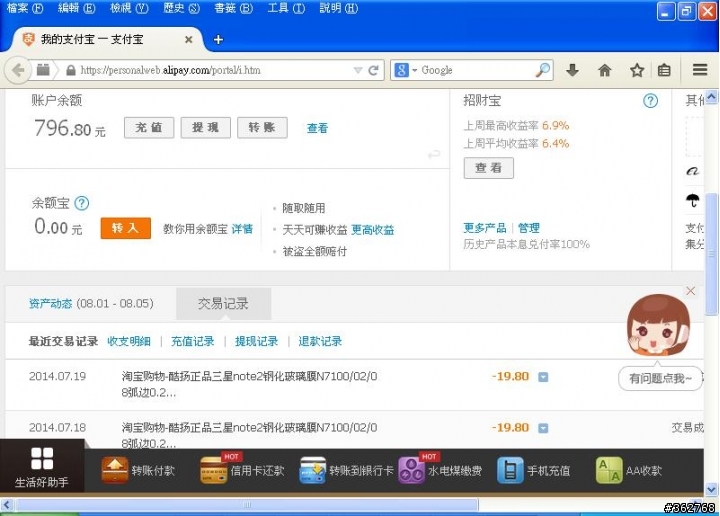The width and height of the screenshot is (720, 516).
Task: Click the site identity icon left of URL
Action: tap(43, 70)
